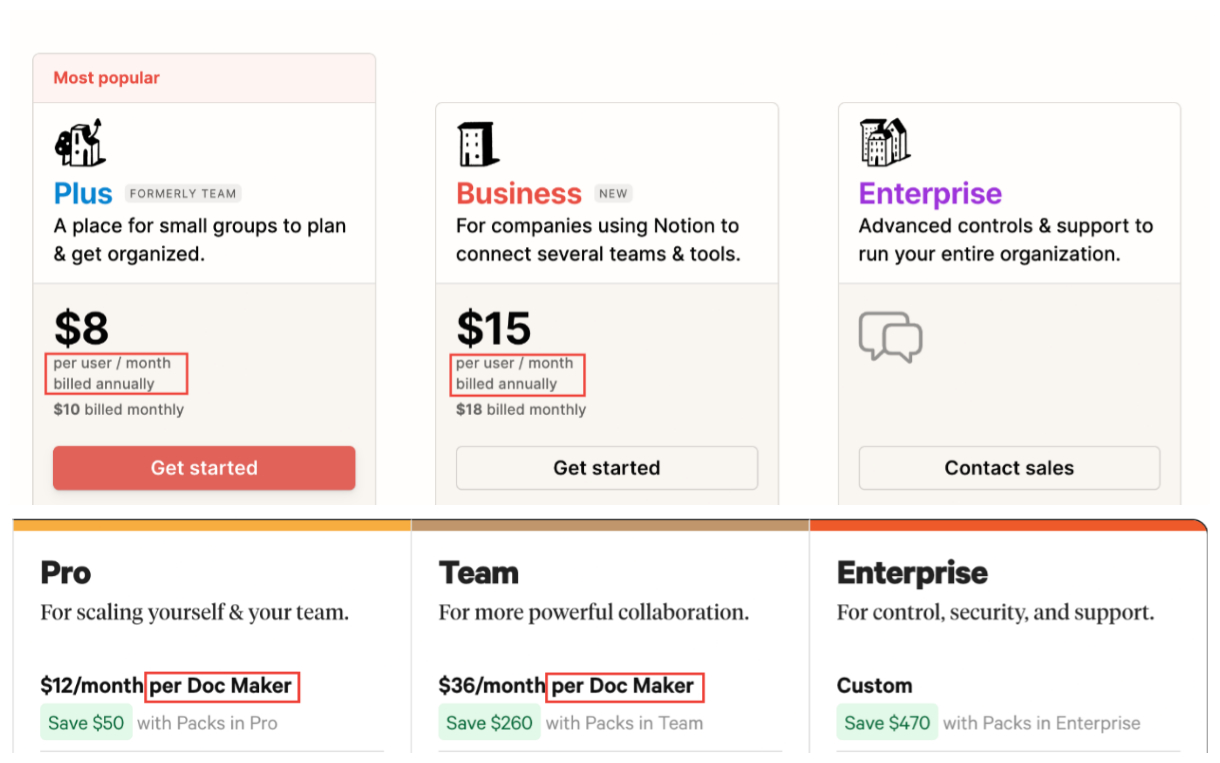Click the $15 Business plan price

tap(494, 328)
